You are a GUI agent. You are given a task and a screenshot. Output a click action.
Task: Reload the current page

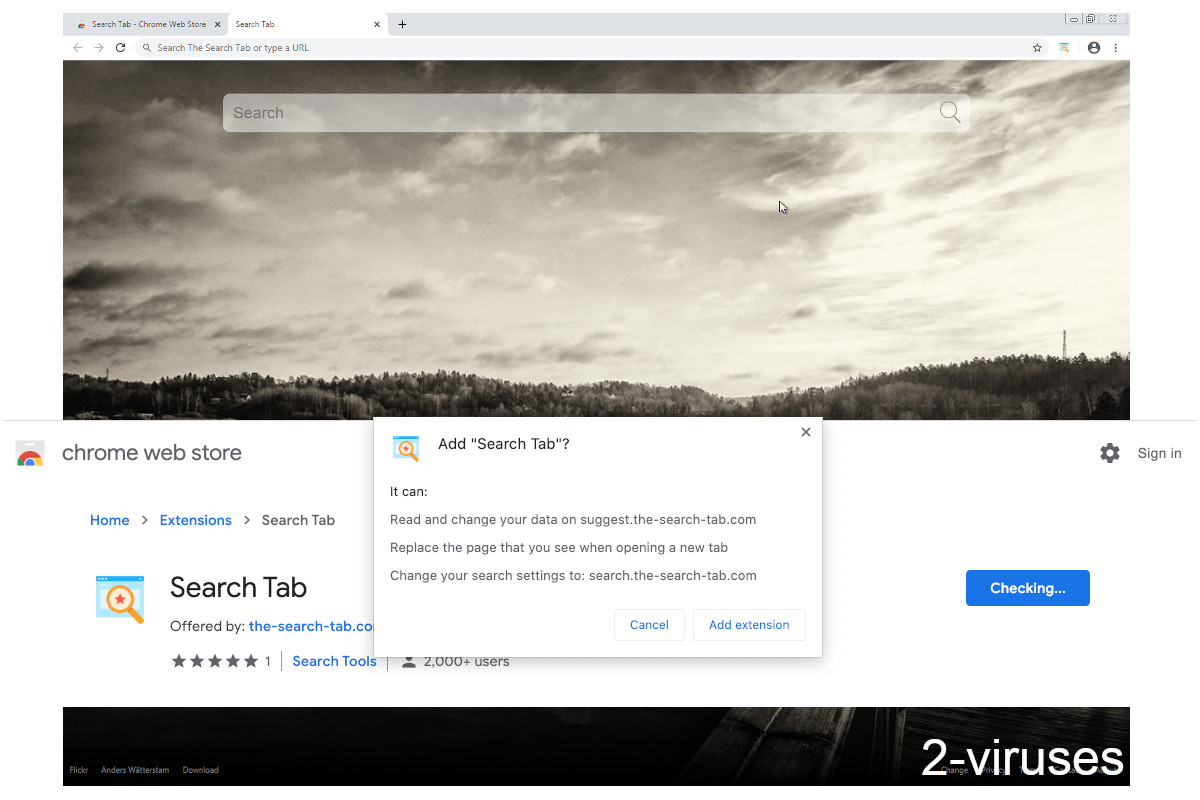point(120,47)
